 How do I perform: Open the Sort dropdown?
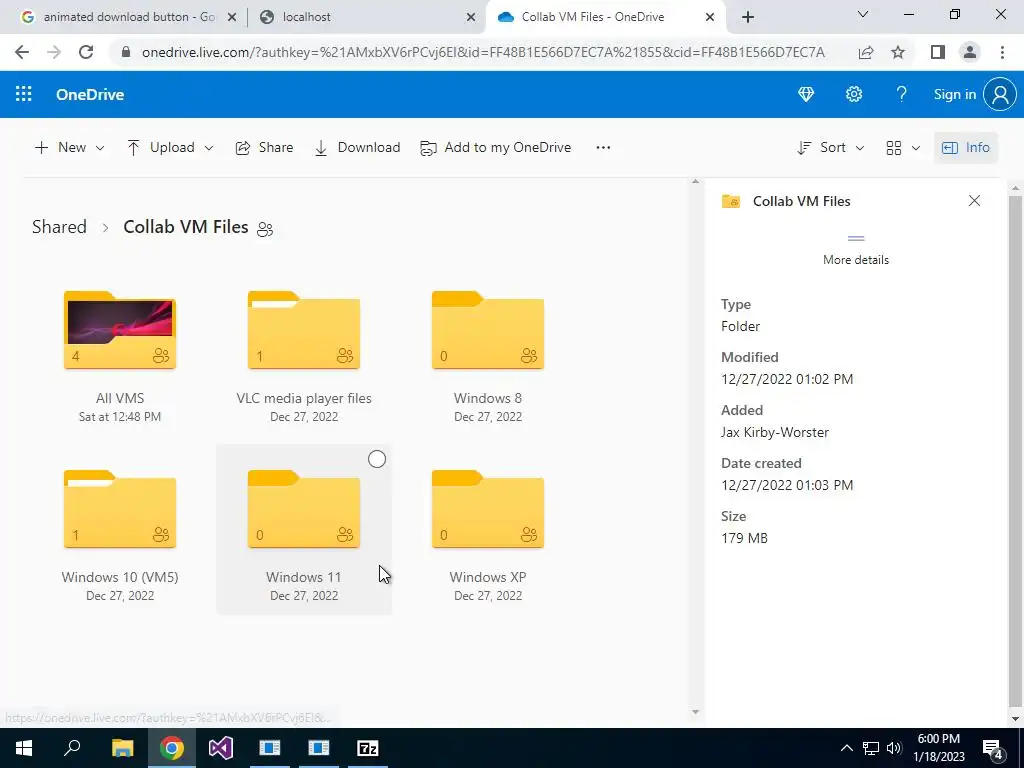click(831, 148)
